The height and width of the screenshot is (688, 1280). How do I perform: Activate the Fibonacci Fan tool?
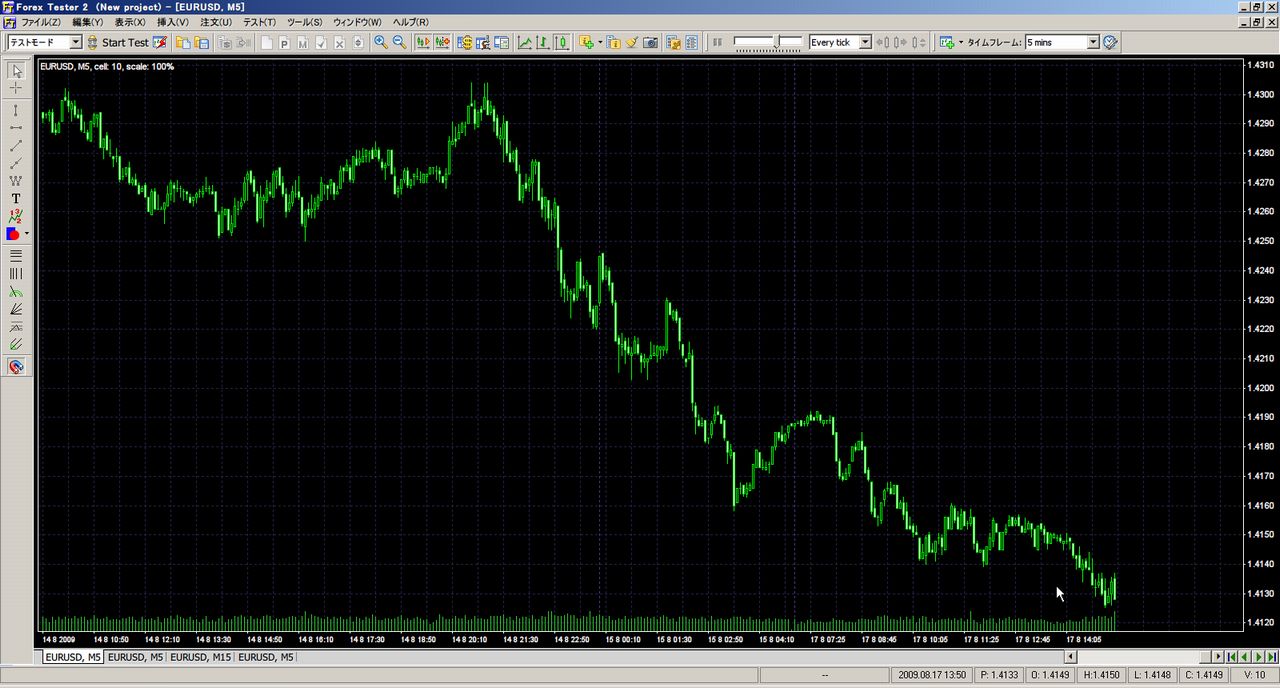15,309
